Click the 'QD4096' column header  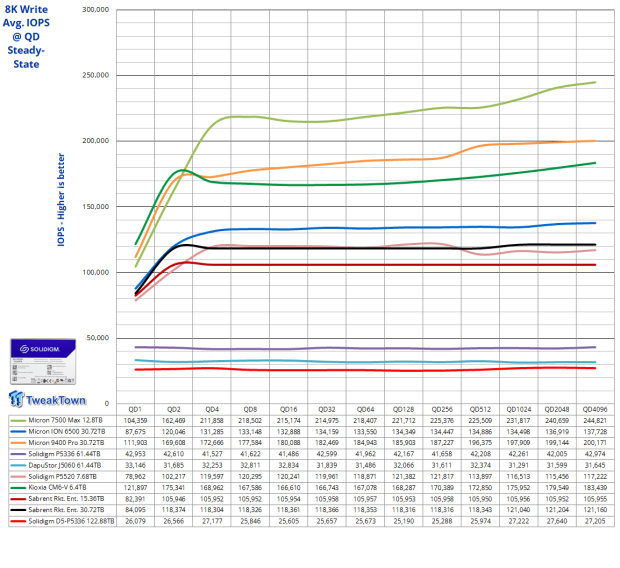[595, 409]
